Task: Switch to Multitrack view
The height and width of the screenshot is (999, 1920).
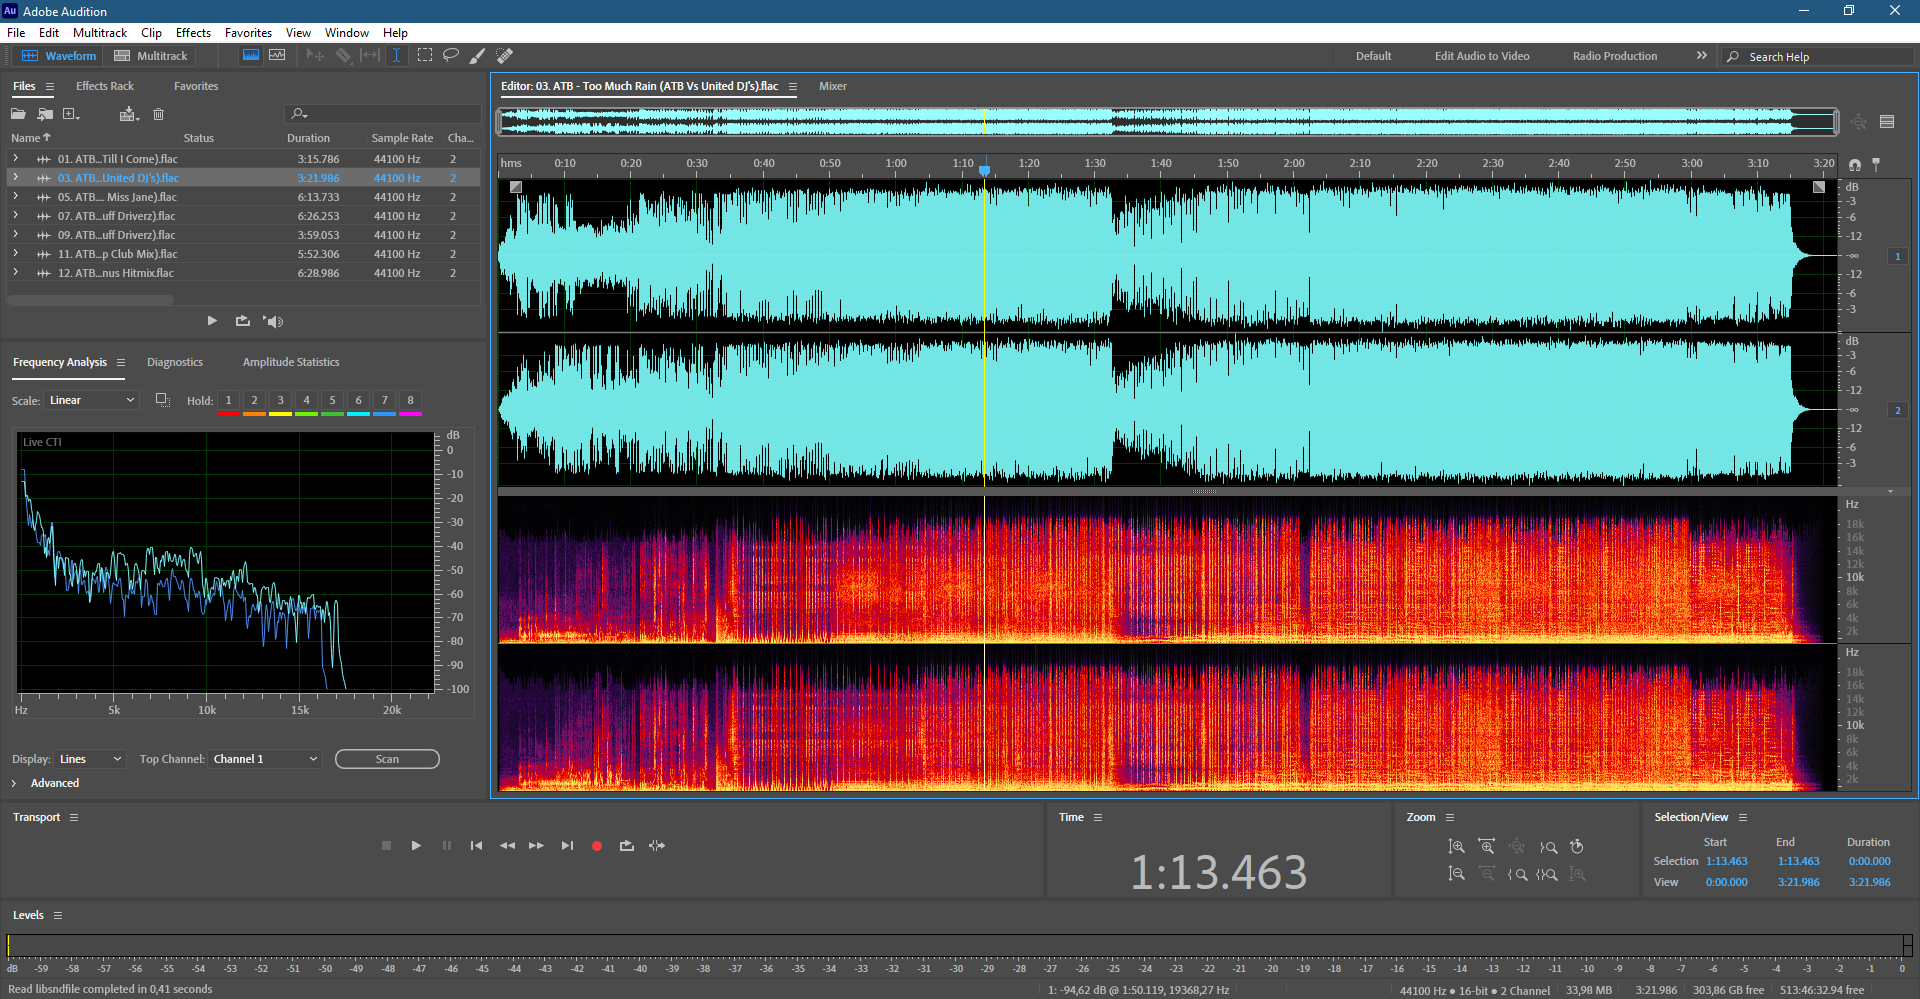Action: coord(151,56)
